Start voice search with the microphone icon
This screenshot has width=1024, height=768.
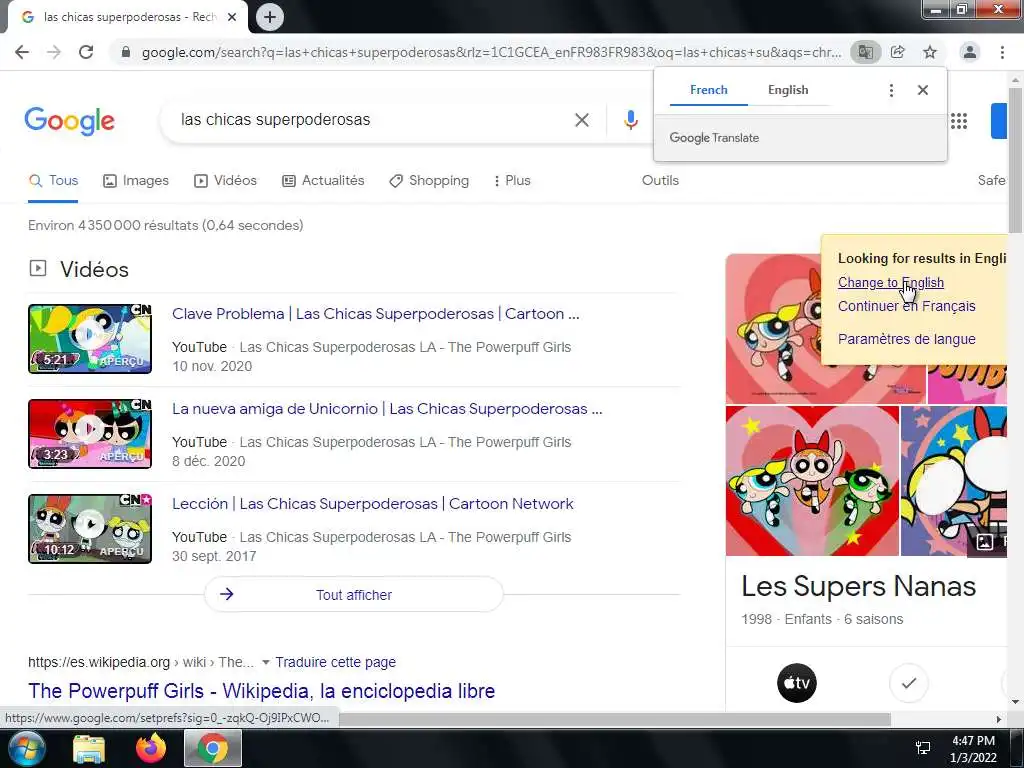click(630, 120)
